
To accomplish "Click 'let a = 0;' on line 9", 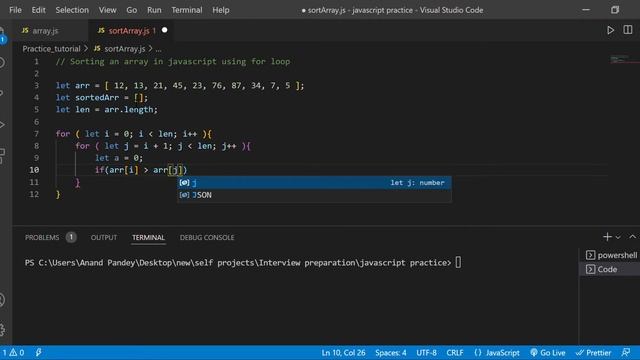I will [119, 158].
